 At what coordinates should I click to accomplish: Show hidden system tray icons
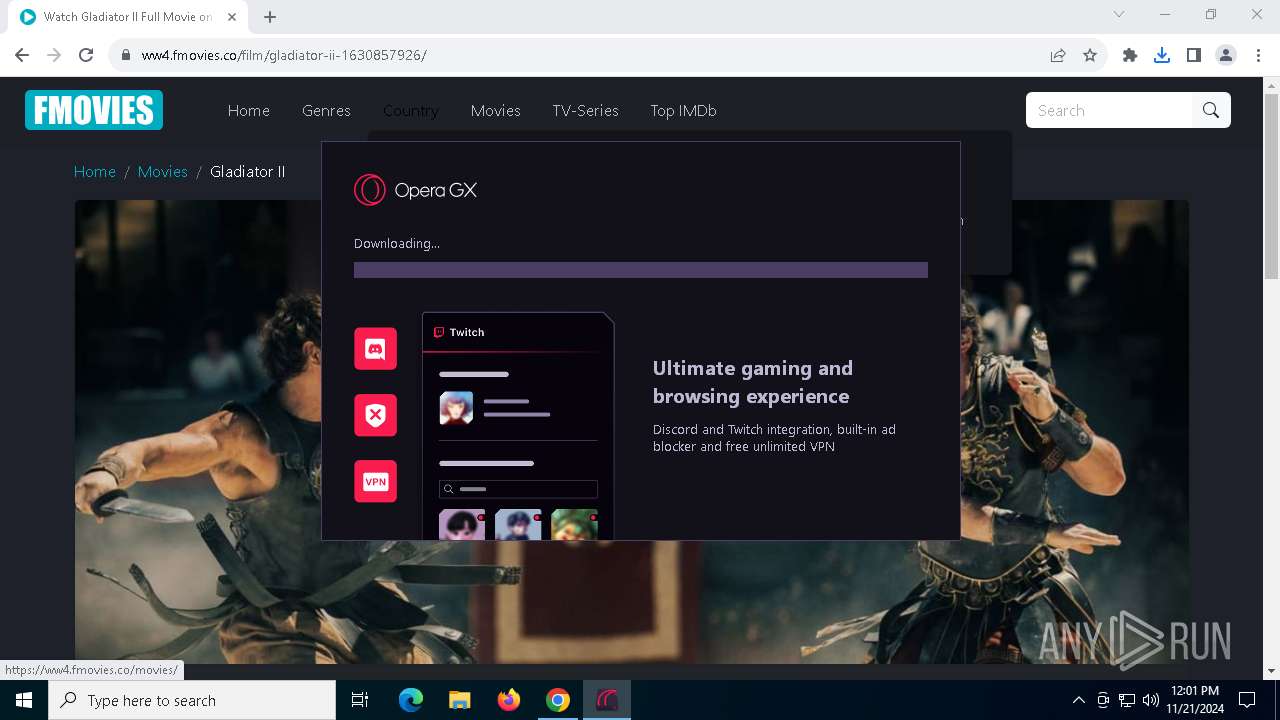[1078, 700]
